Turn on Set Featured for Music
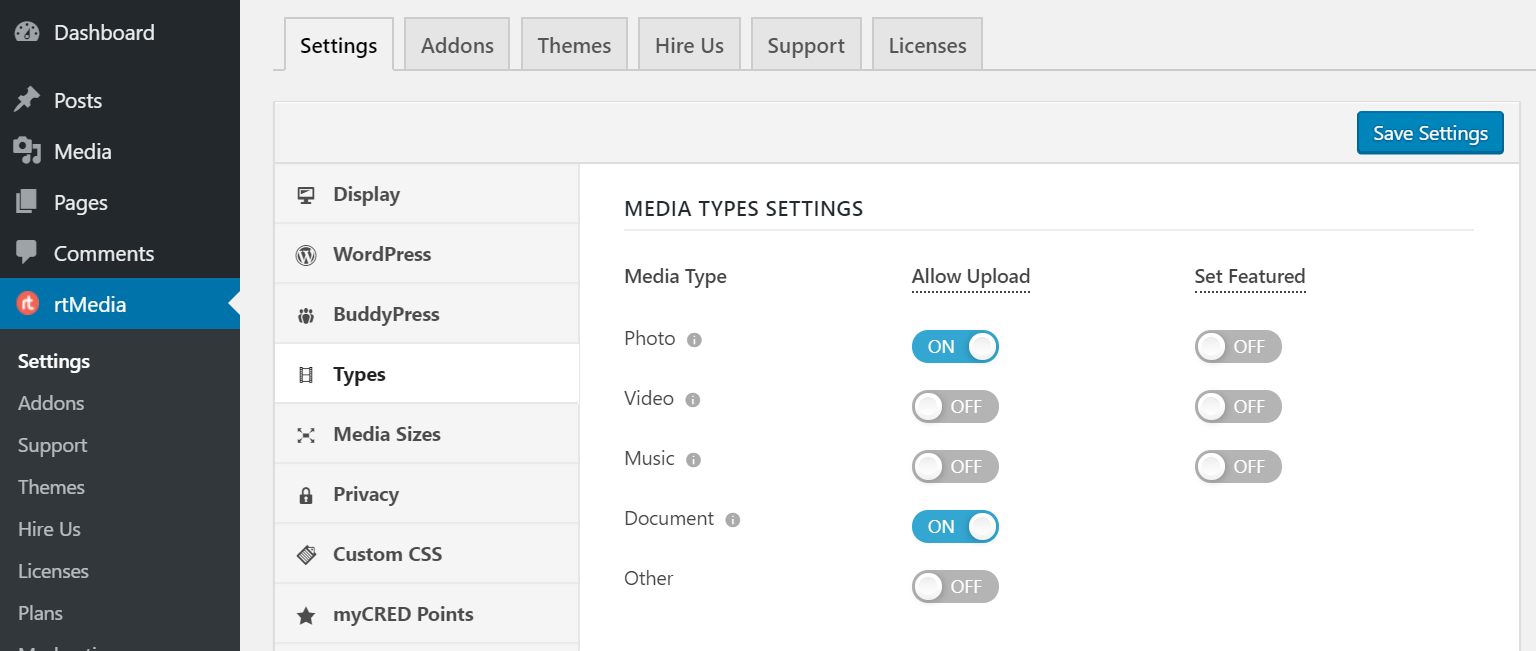This screenshot has width=1536, height=651. [1238, 466]
